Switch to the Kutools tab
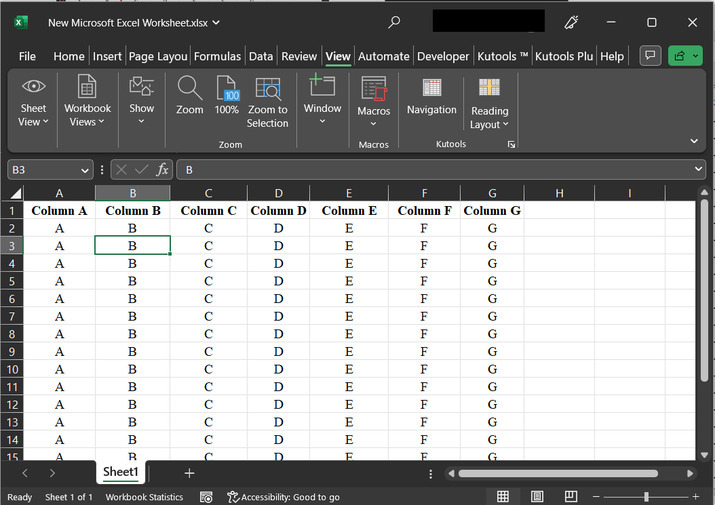The height and width of the screenshot is (505, 715). coord(503,56)
